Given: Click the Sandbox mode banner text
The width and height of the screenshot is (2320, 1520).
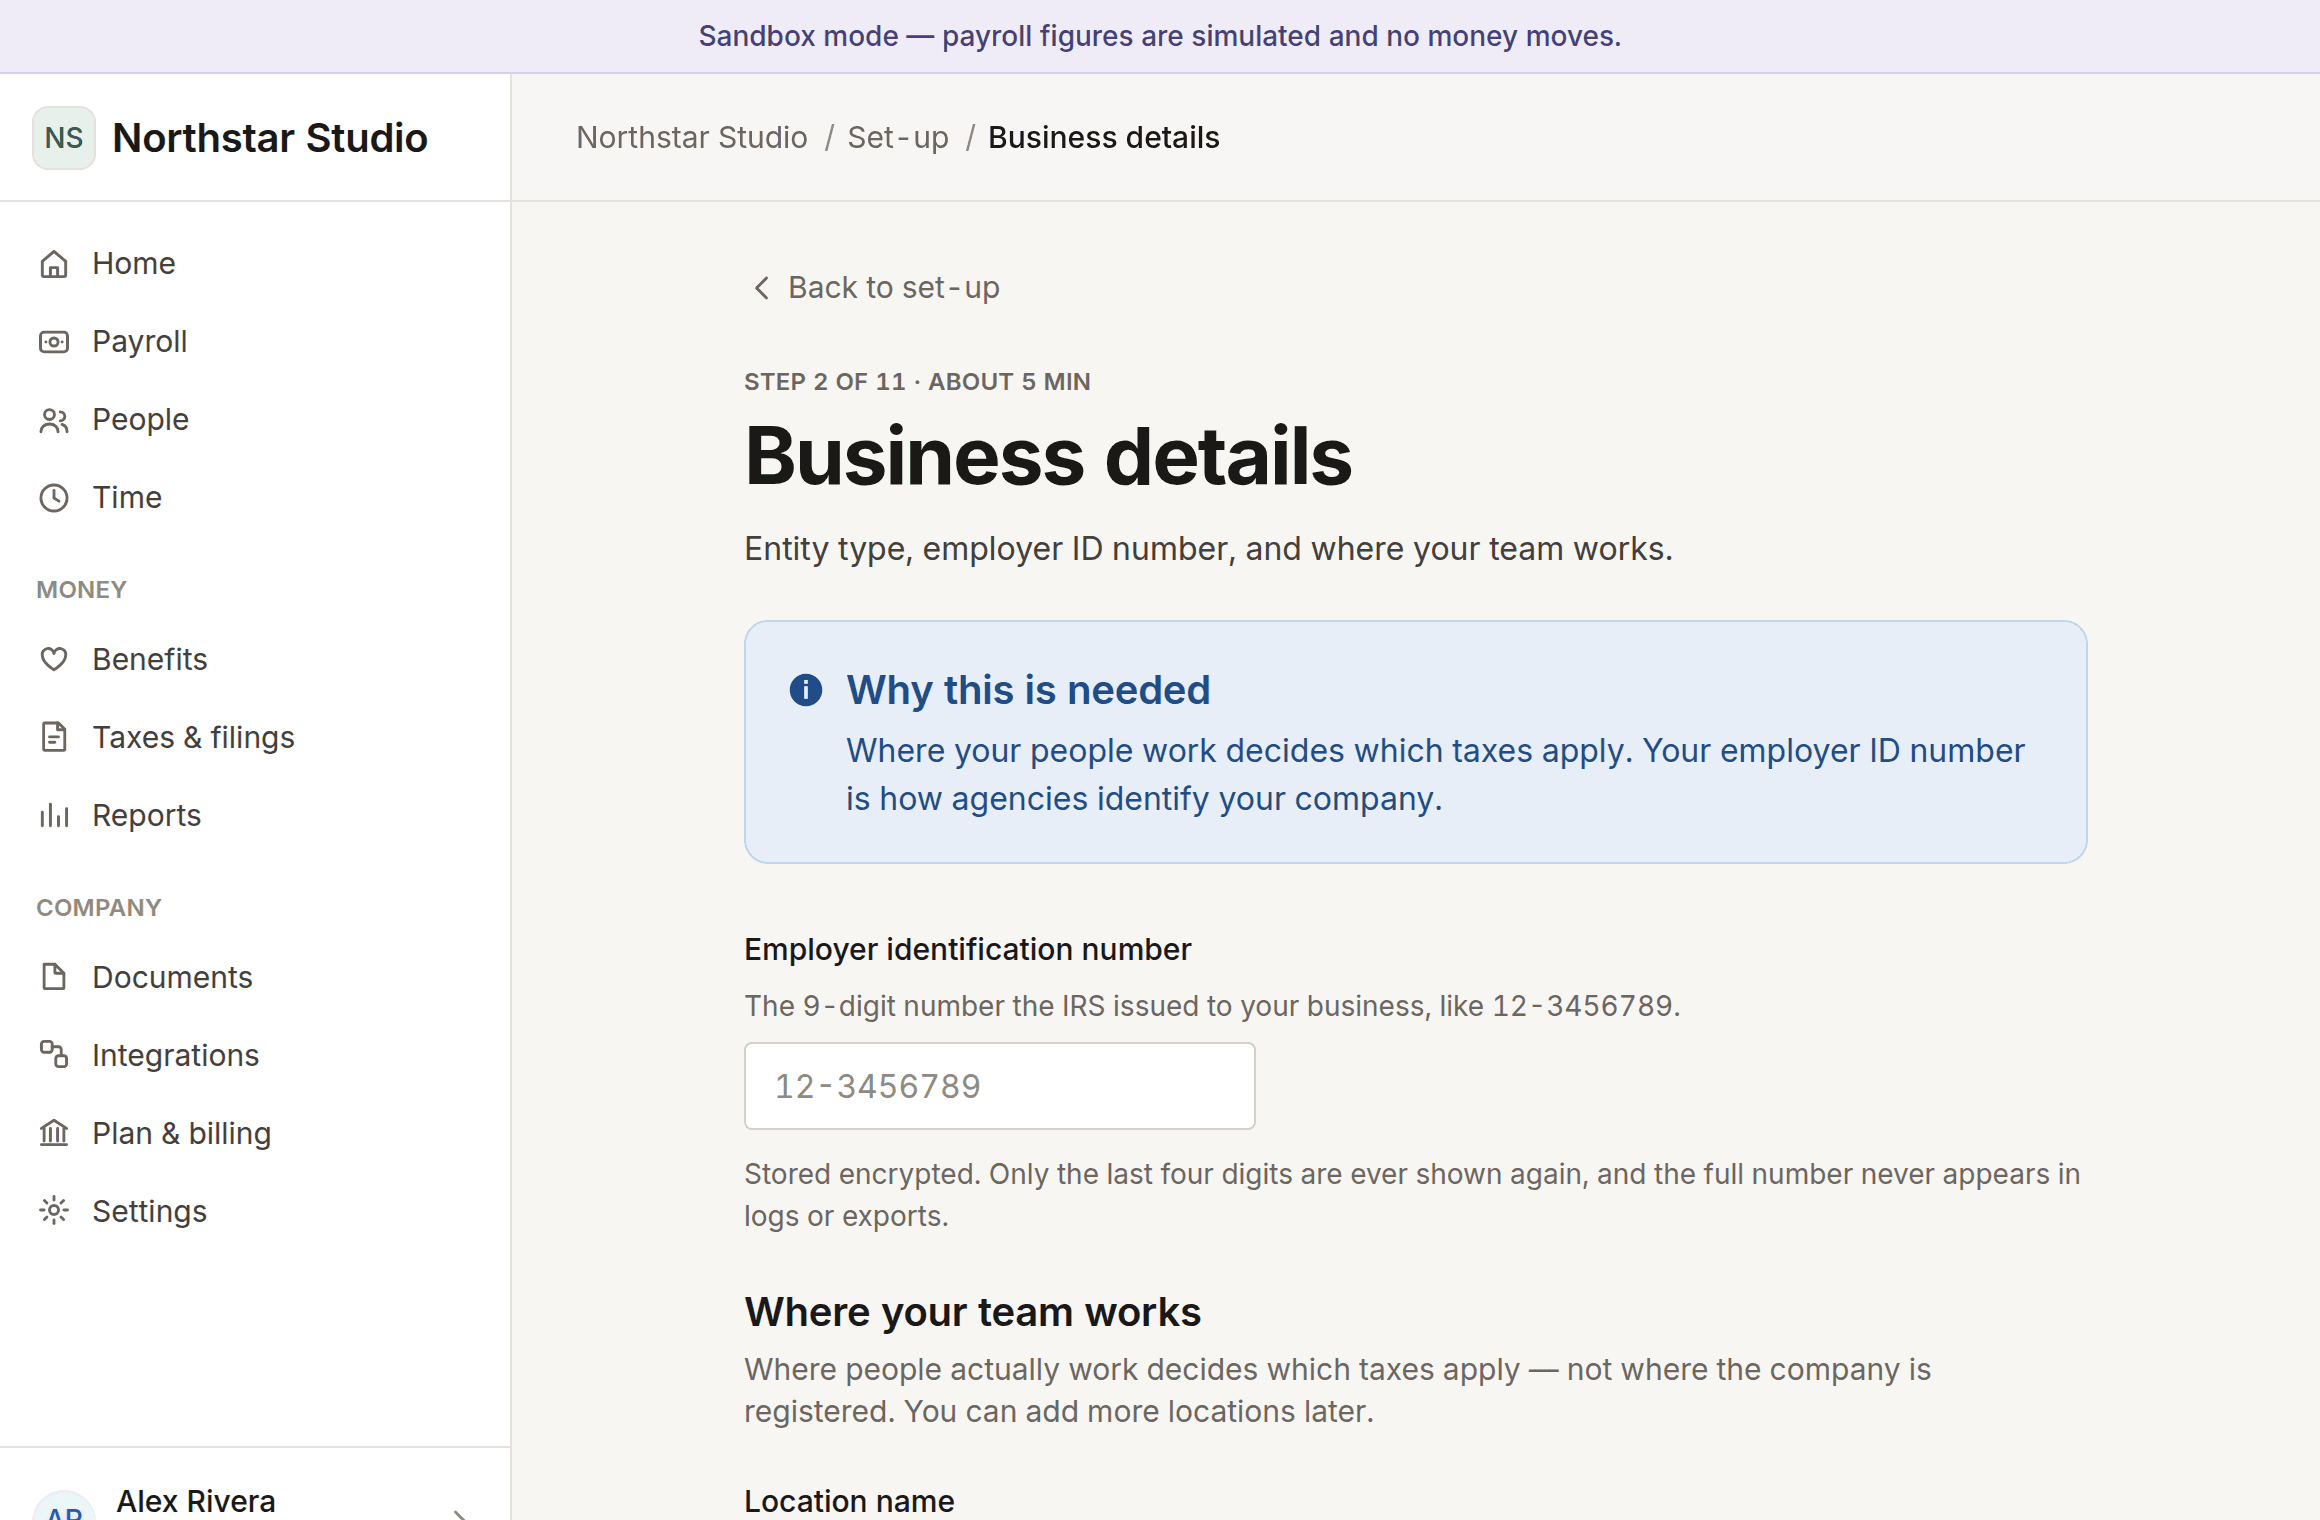Looking at the screenshot, I should pyautogui.click(x=1160, y=36).
